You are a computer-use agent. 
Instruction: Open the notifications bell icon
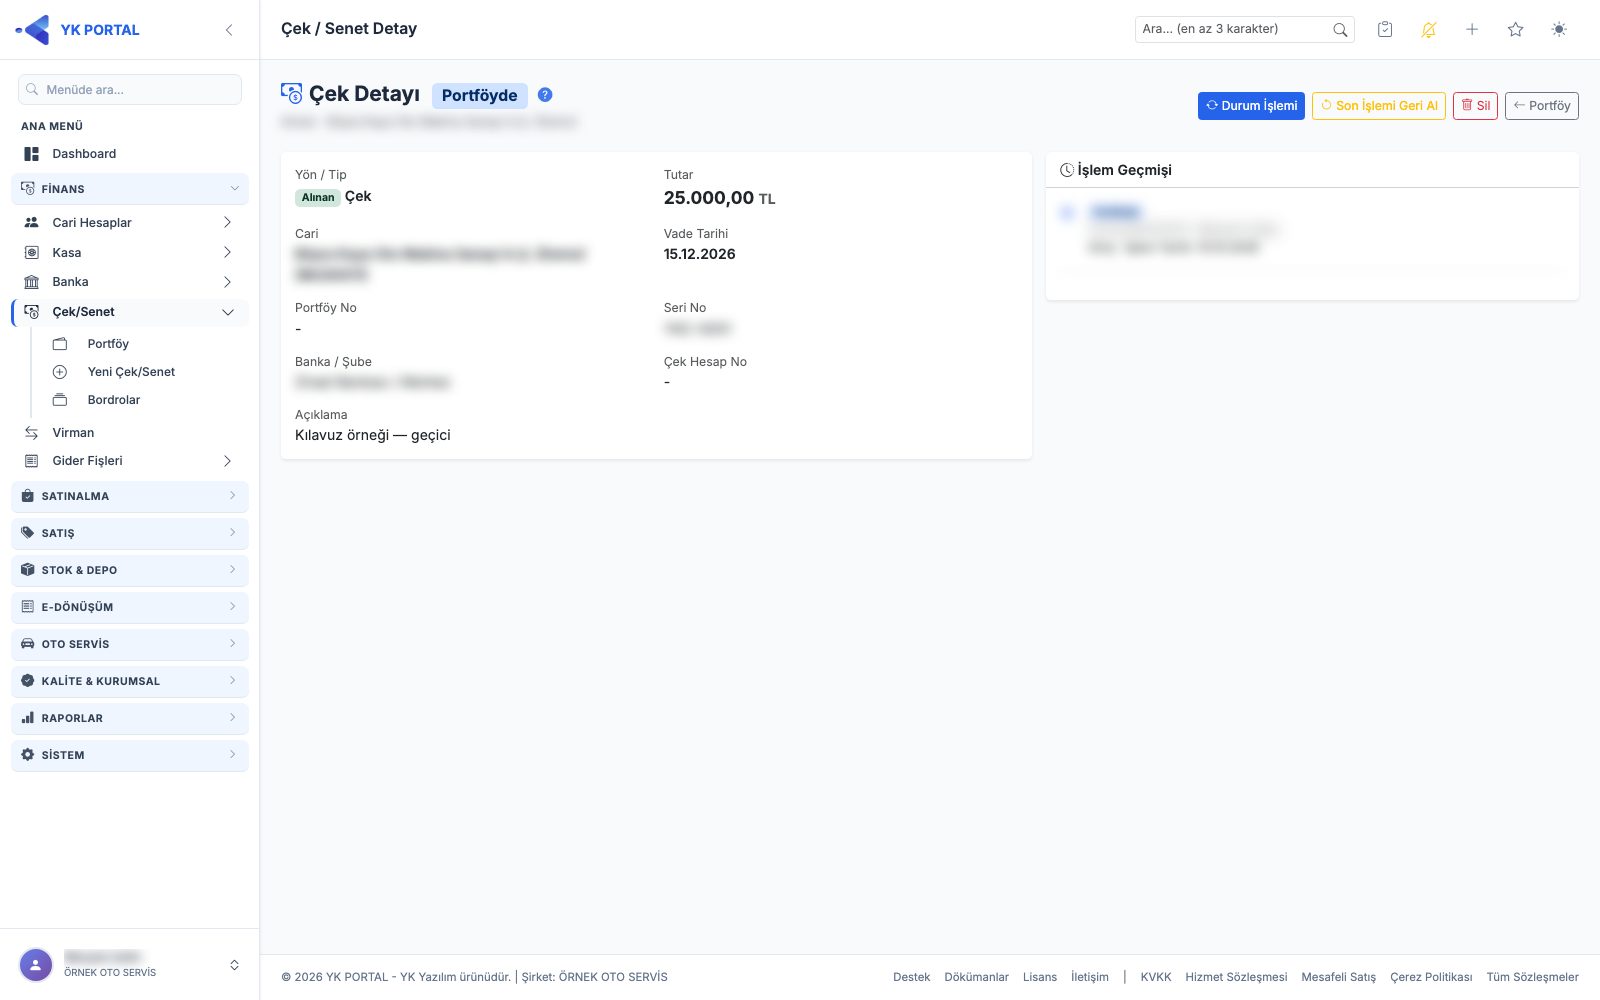[x=1429, y=30]
